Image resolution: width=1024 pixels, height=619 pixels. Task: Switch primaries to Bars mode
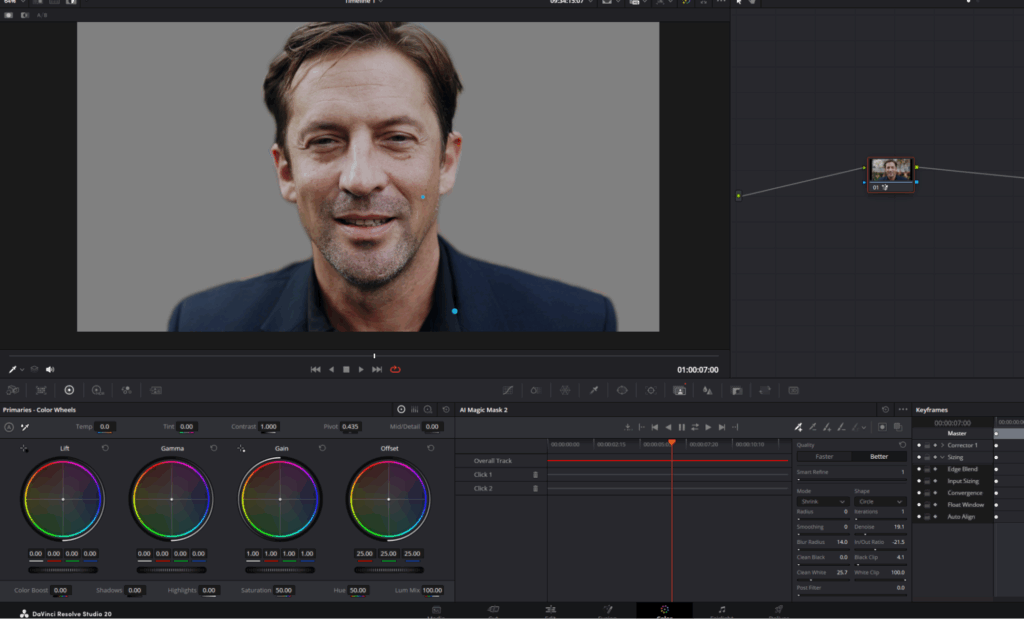point(415,410)
